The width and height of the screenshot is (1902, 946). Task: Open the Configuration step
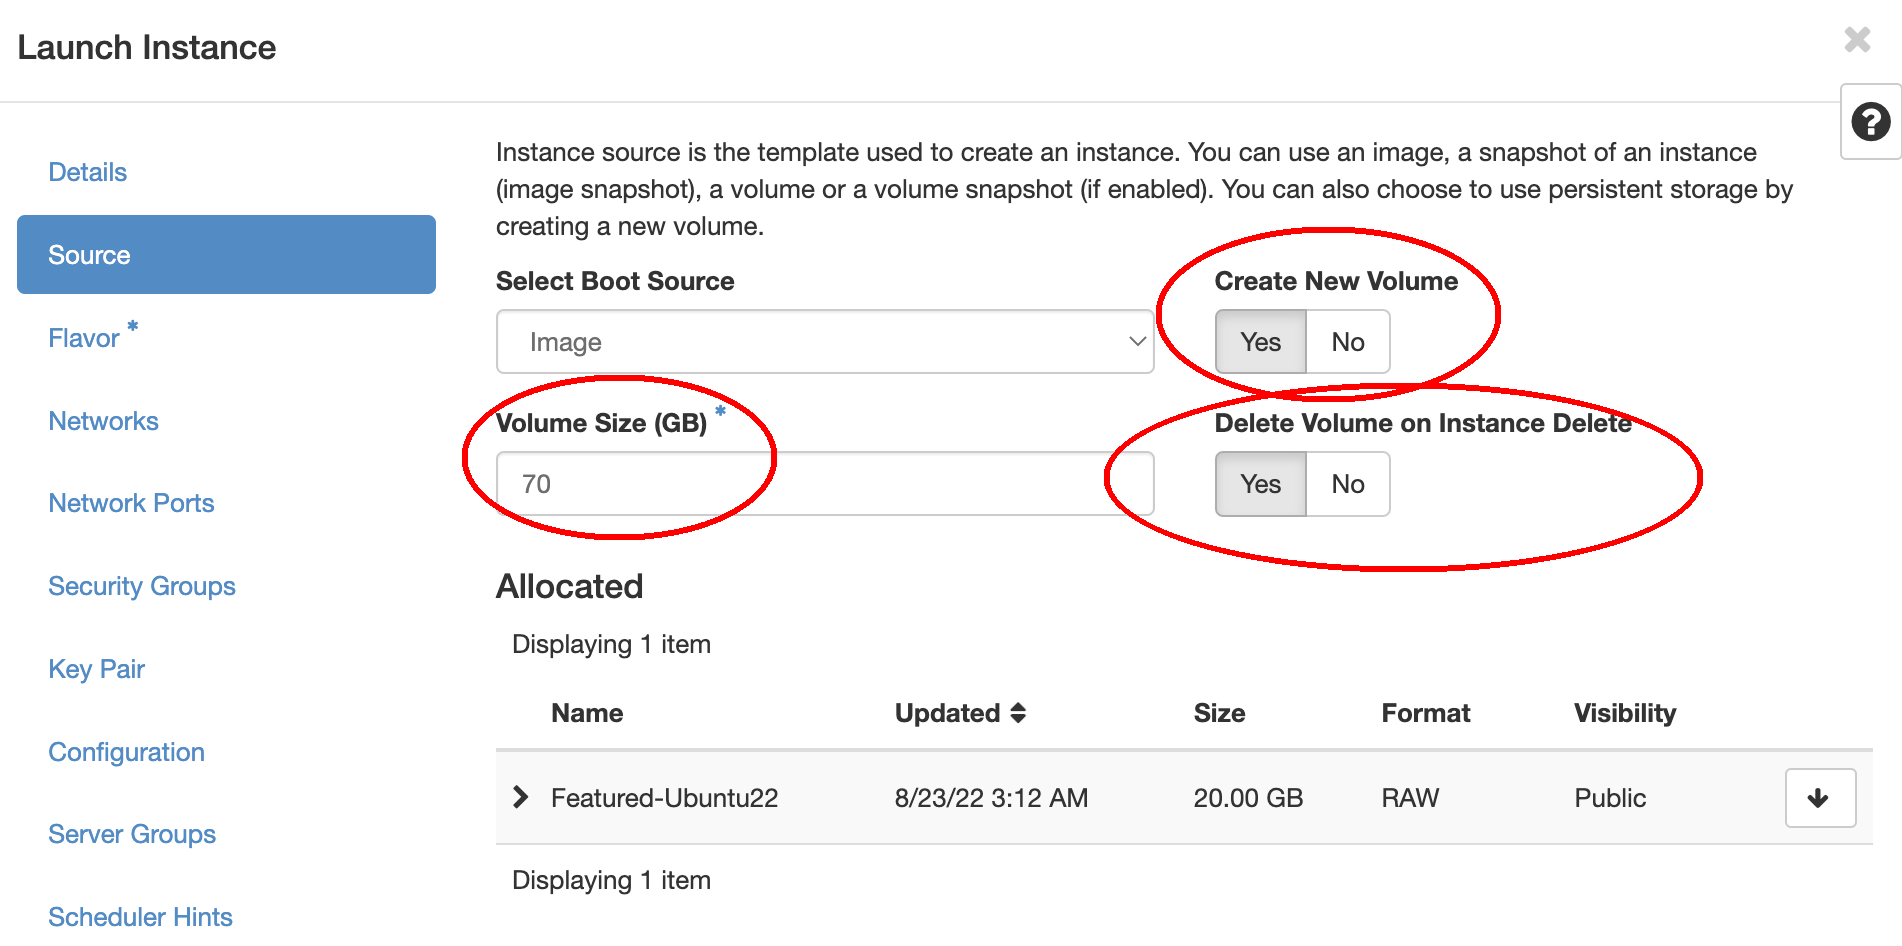pyautogui.click(x=126, y=752)
